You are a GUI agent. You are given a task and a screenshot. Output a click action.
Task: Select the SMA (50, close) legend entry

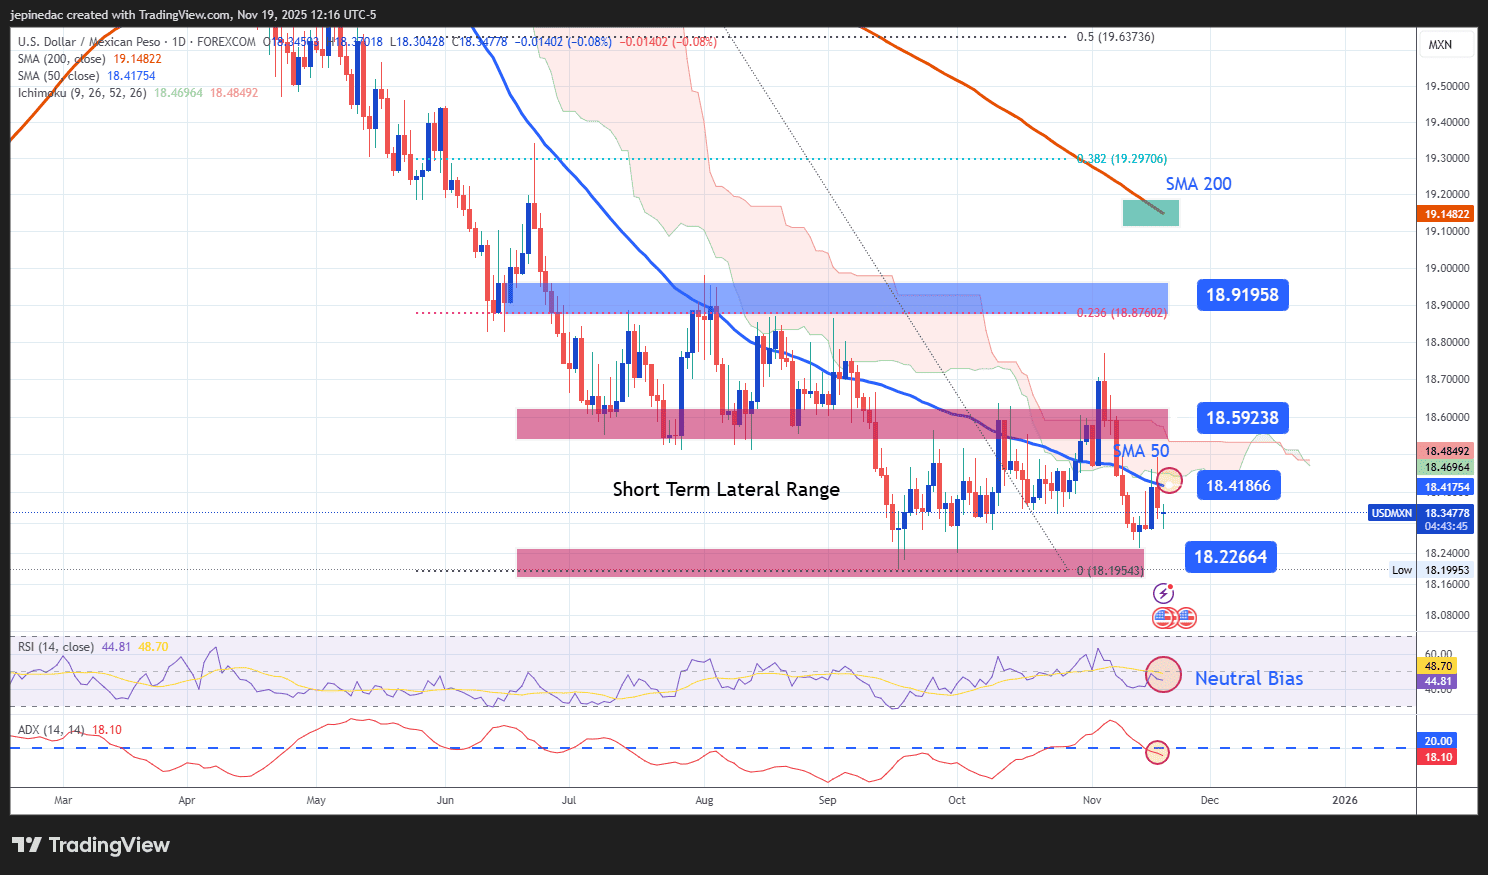(x=58, y=75)
